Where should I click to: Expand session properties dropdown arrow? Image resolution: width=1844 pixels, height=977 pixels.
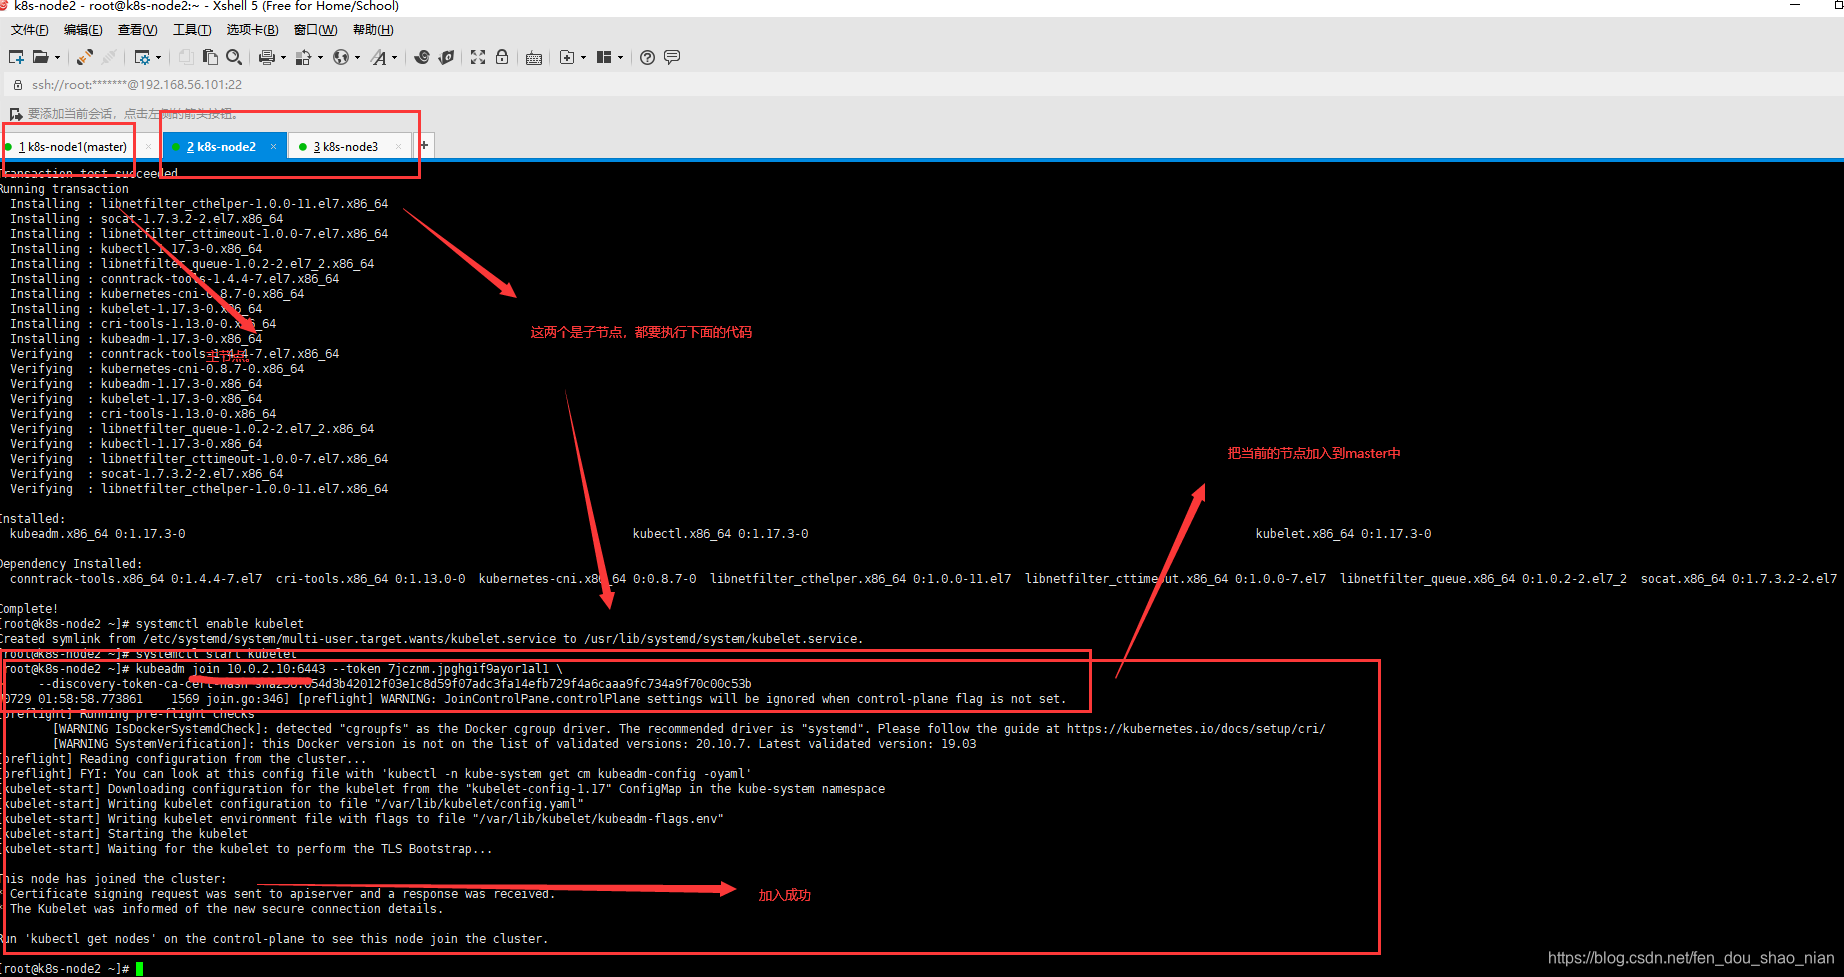pyautogui.click(x=158, y=57)
